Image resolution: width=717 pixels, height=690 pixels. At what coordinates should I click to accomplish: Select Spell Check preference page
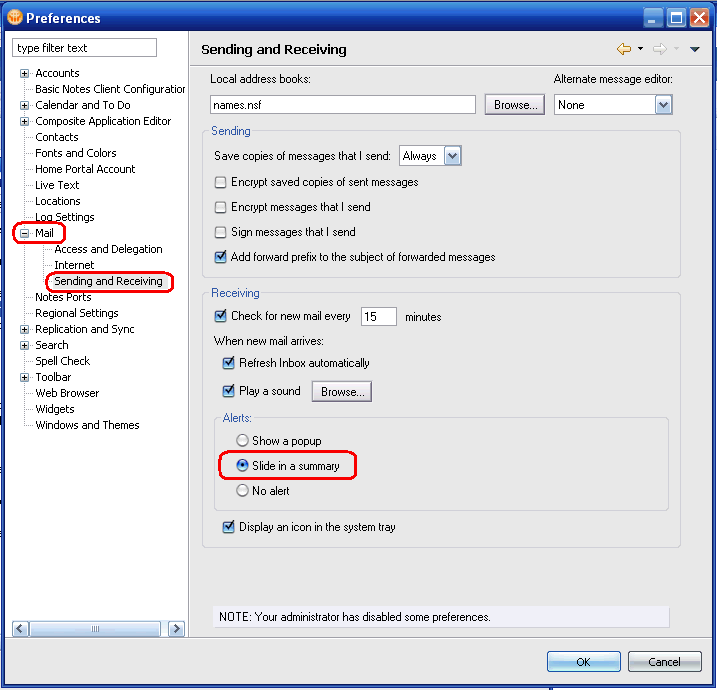point(63,361)
